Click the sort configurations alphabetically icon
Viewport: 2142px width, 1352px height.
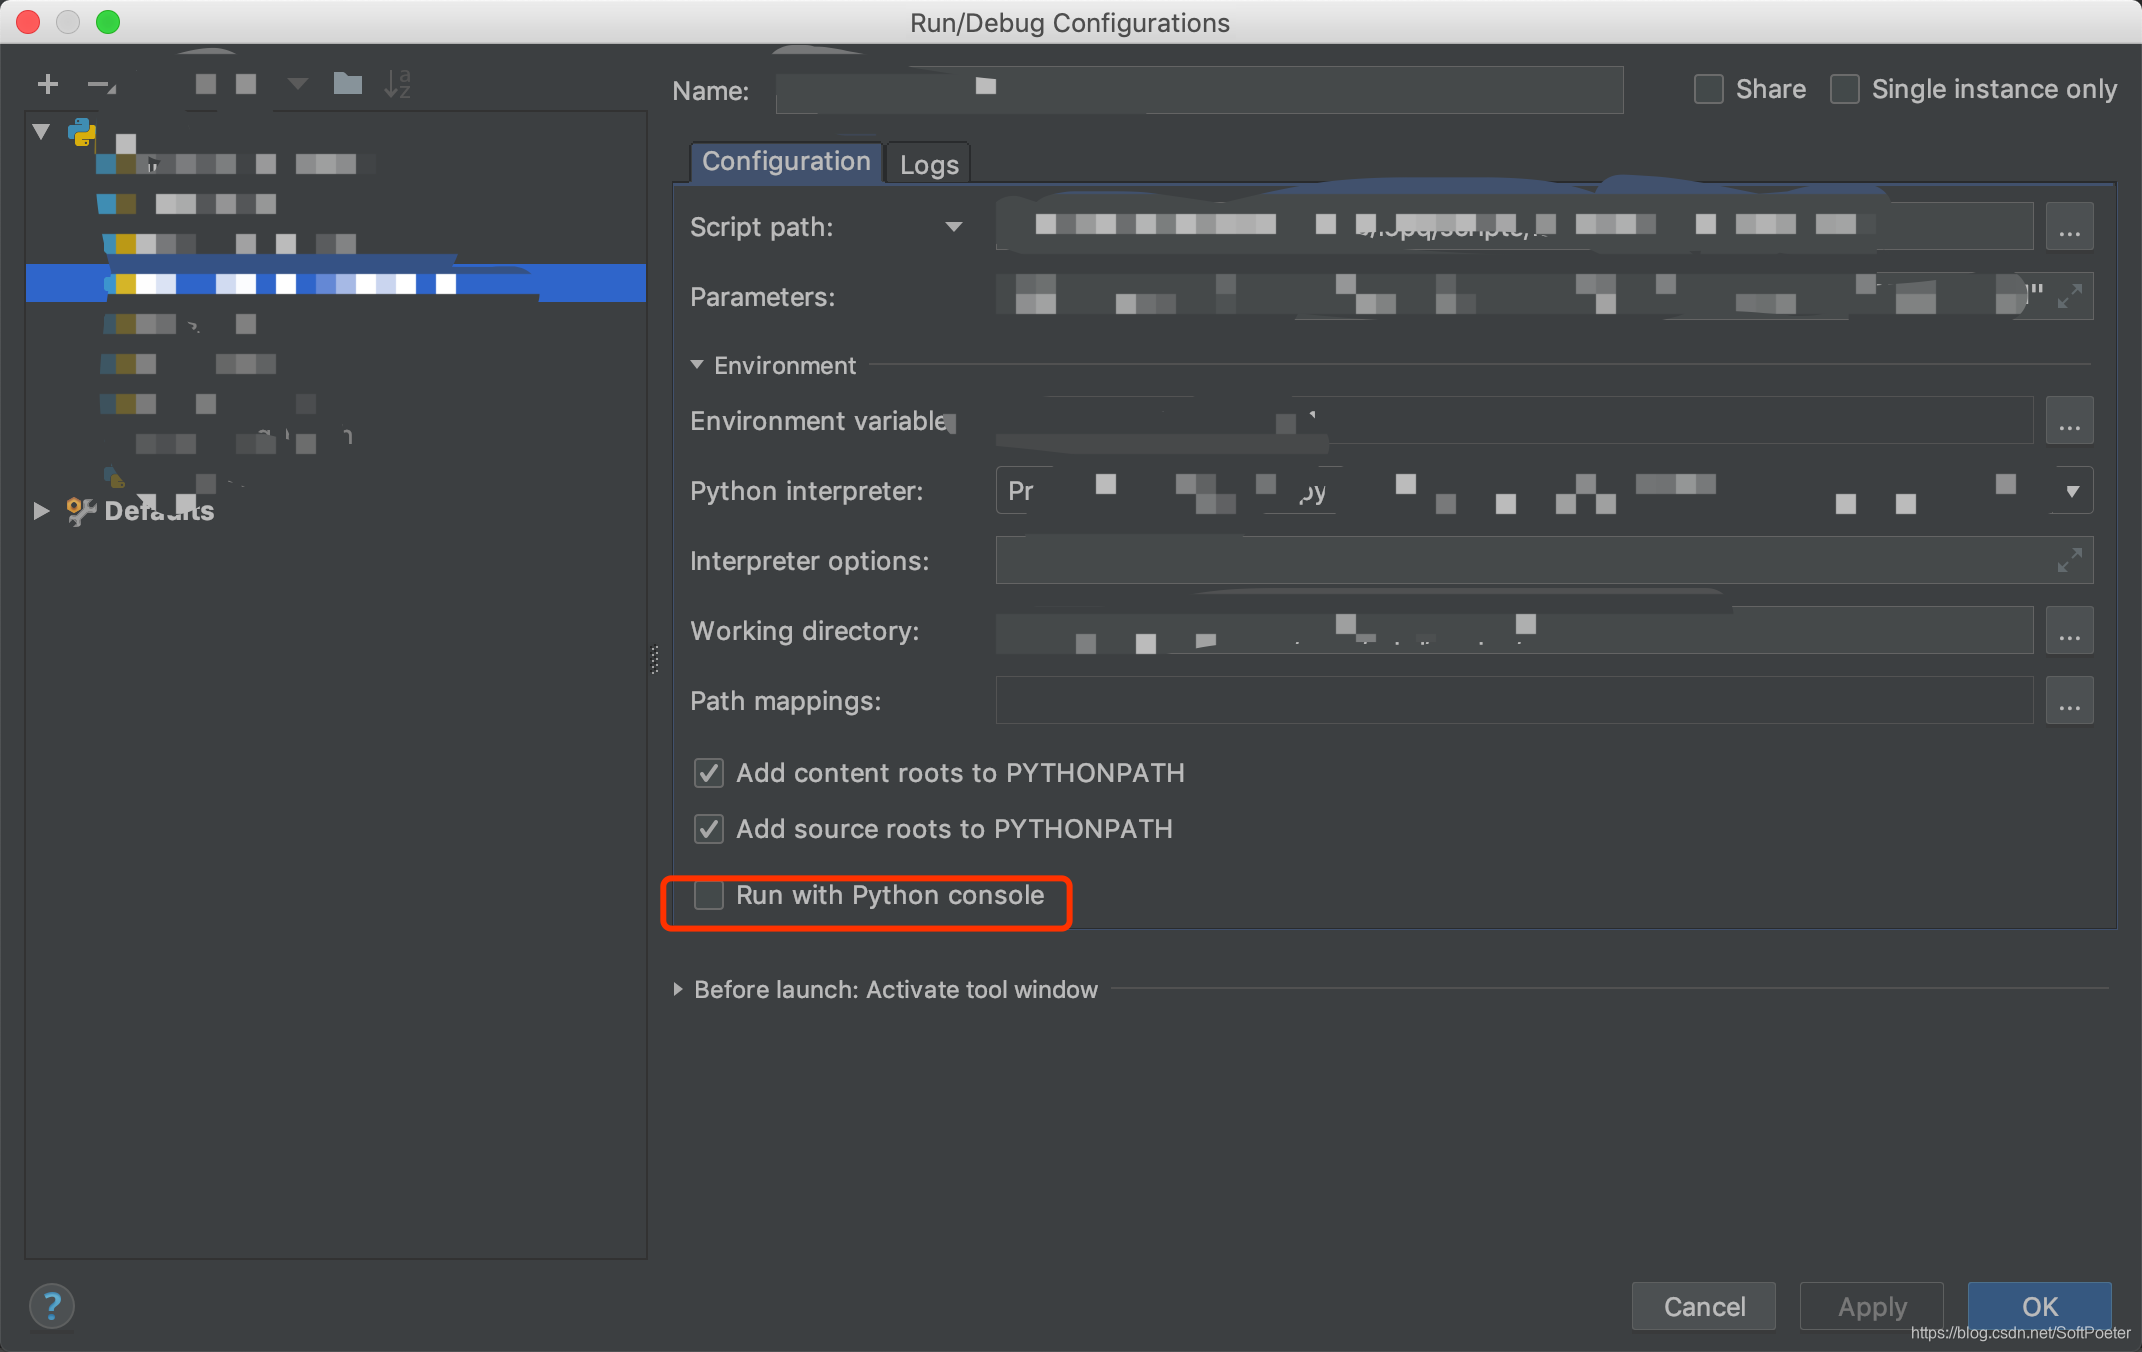pyautogui.click(x=397, y=84)
